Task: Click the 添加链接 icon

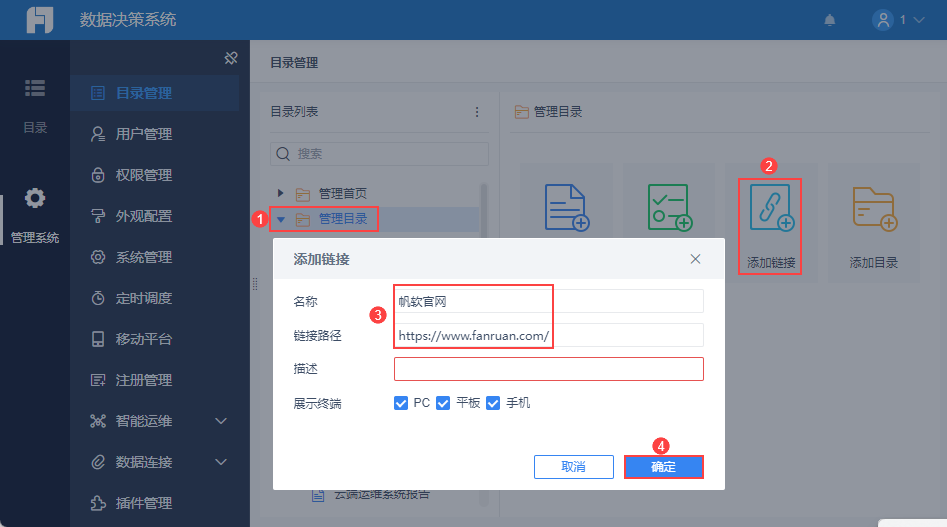Action: click(771, 207)
